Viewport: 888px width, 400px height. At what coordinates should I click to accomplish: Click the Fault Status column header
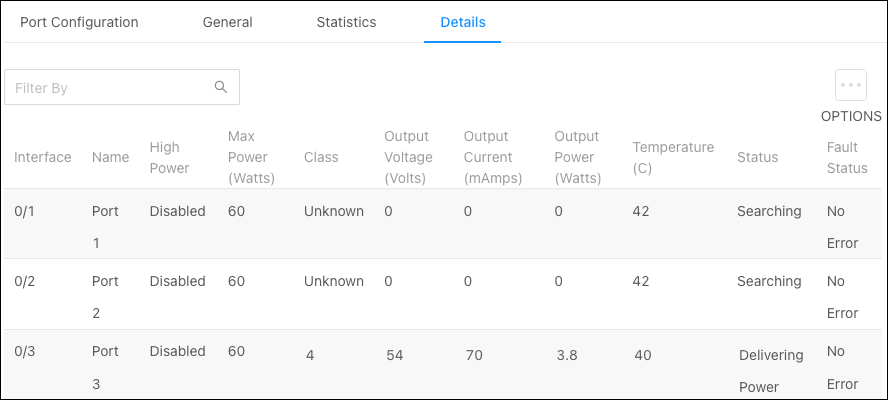[x=847, y=158]
